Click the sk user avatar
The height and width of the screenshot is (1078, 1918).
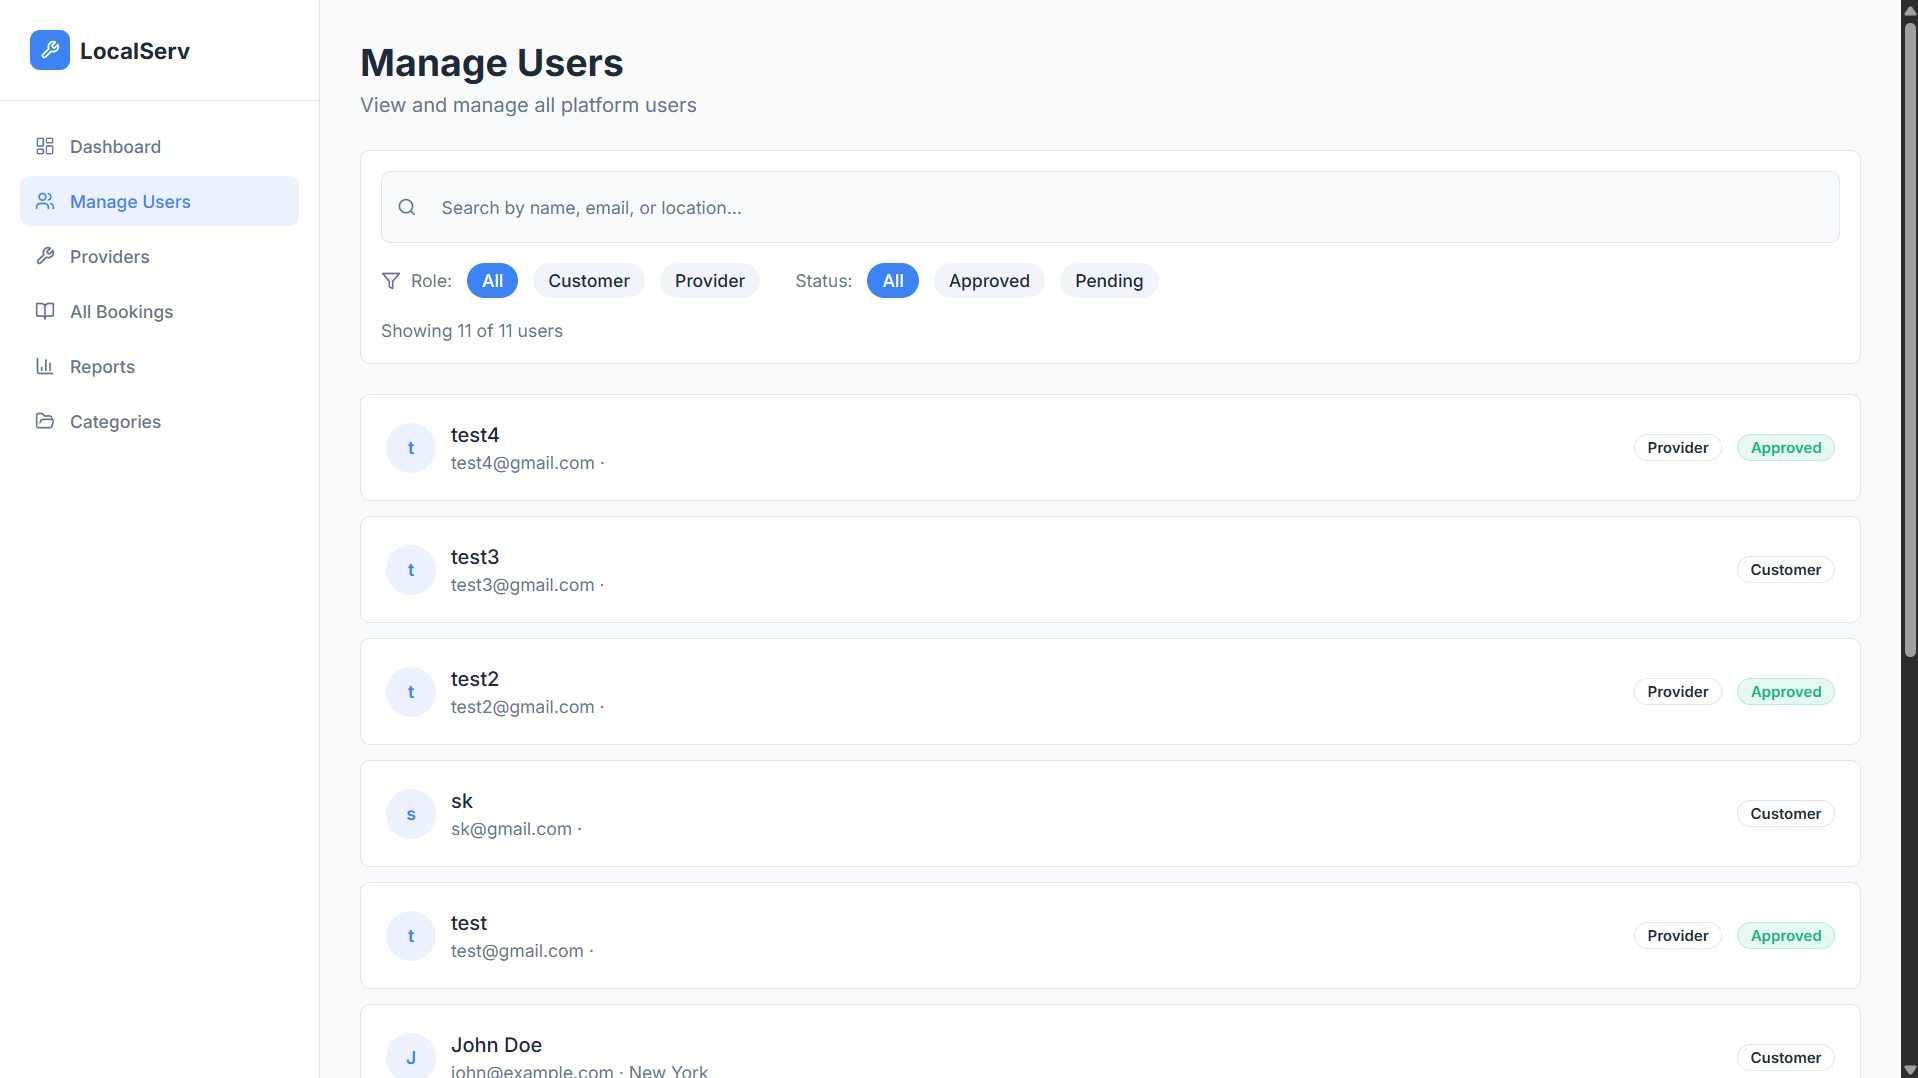point(411,814)
